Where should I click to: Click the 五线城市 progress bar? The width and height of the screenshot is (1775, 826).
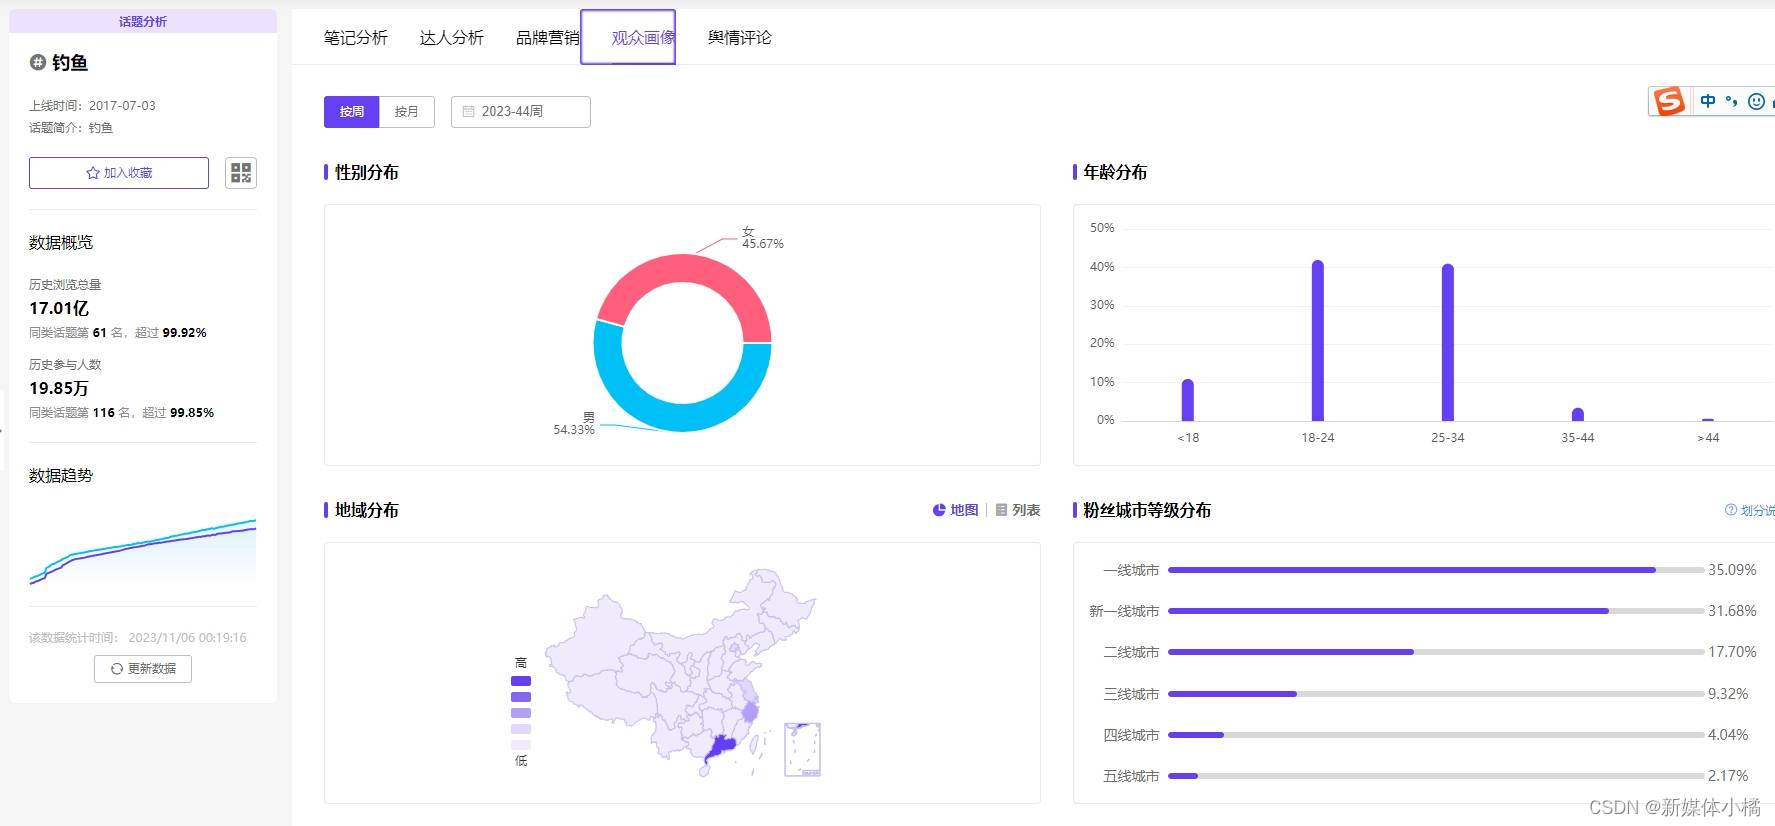(x=1436, y=776)
